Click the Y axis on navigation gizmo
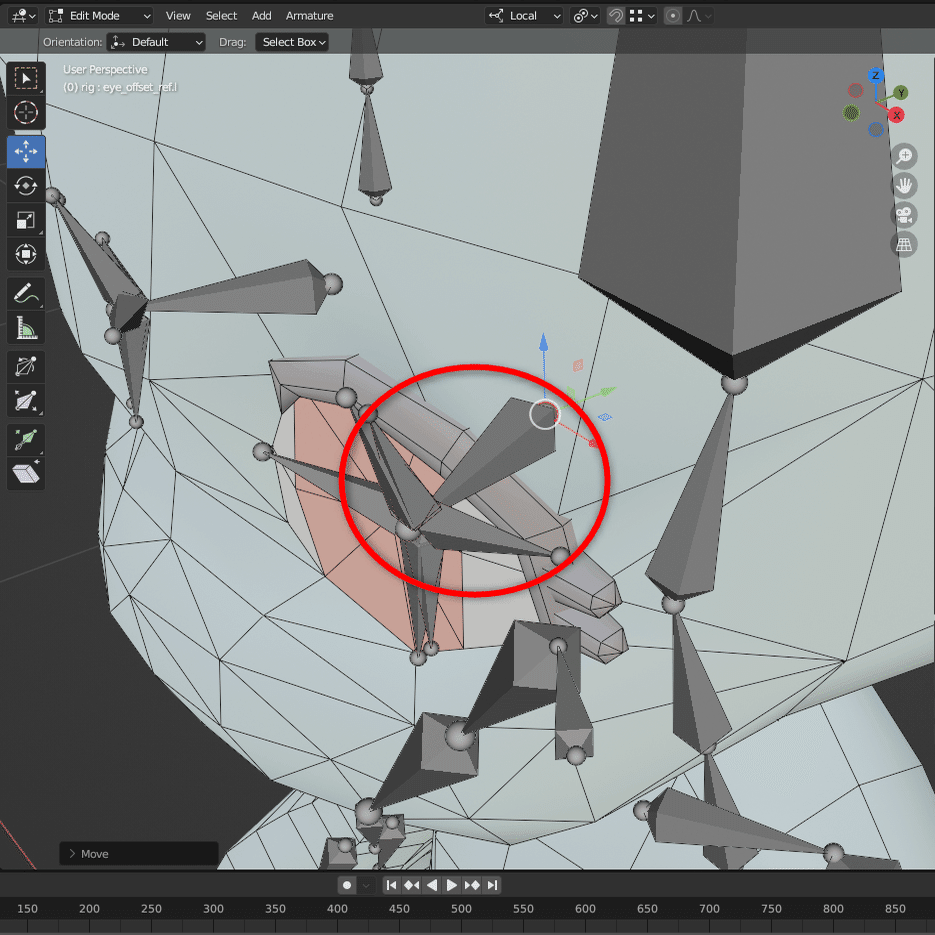 coord(901,92)
